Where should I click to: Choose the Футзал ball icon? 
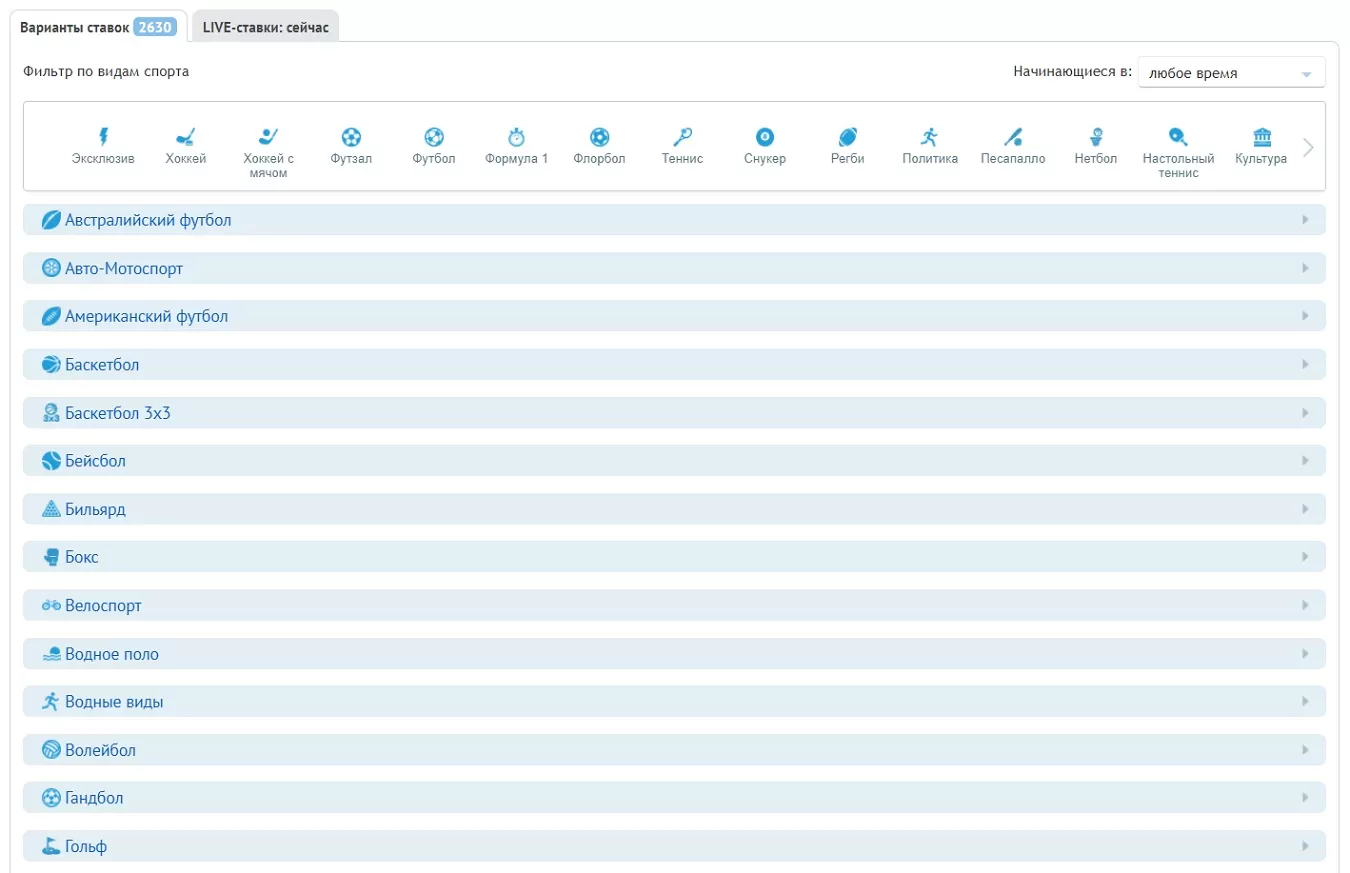351,138
